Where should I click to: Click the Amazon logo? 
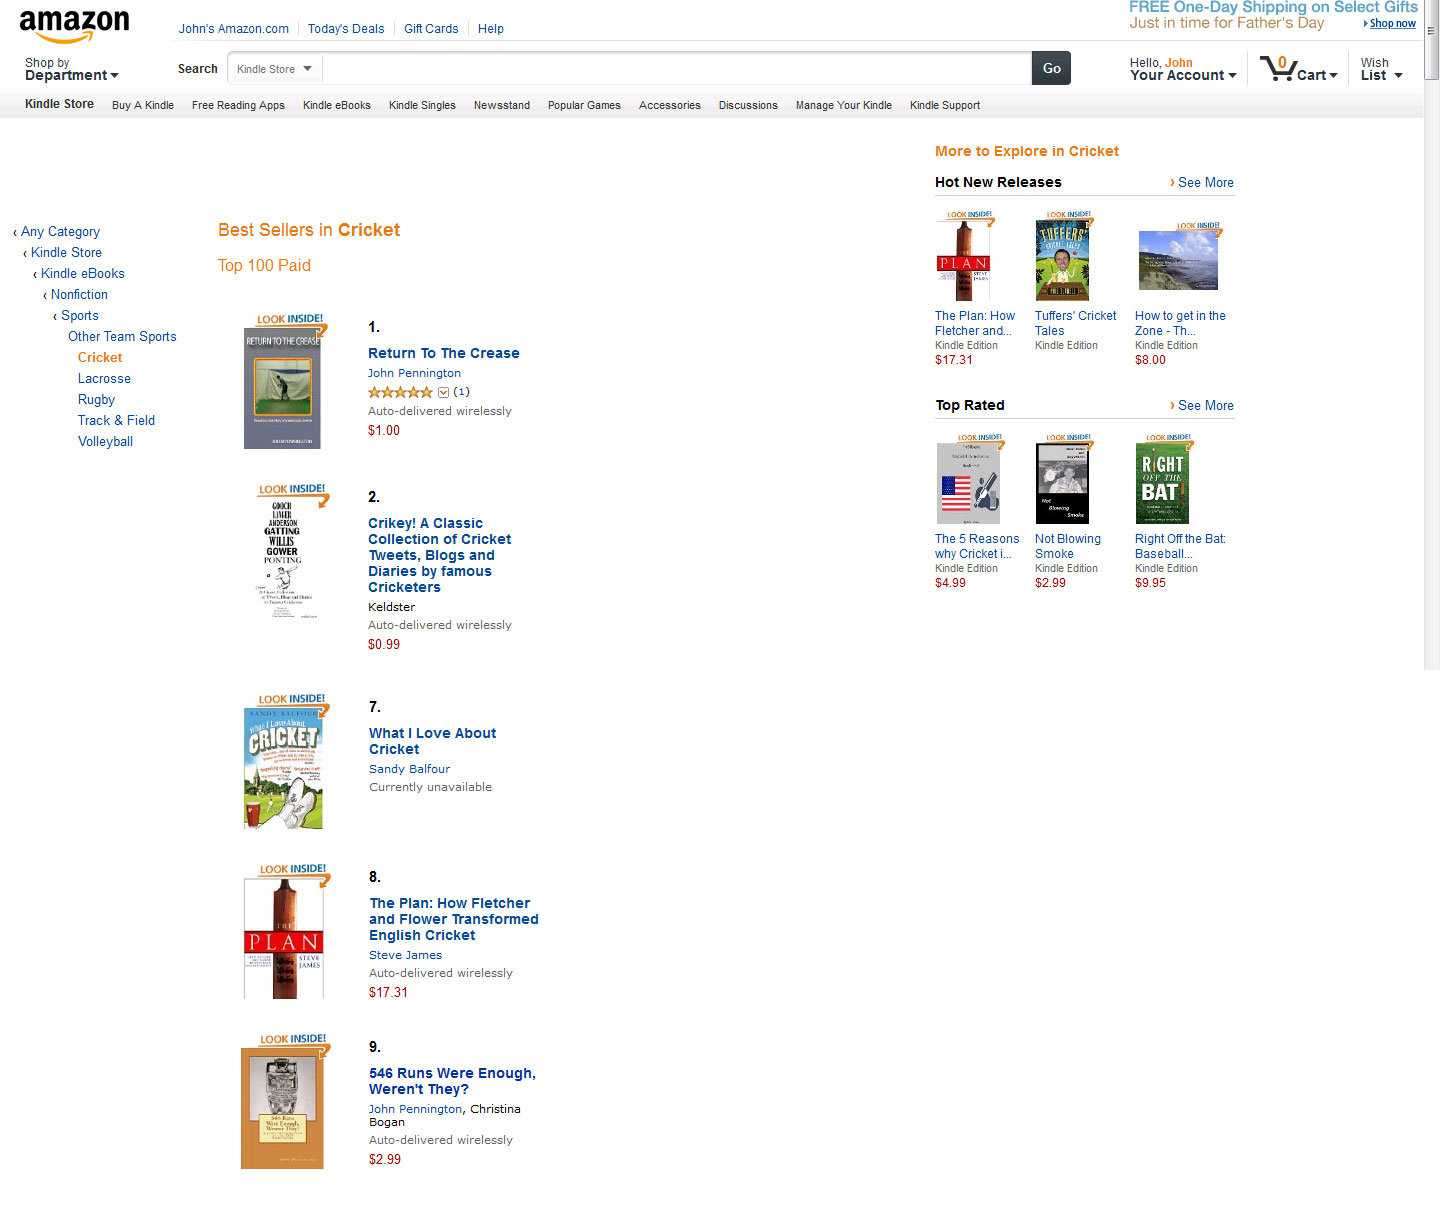point(74,26)
